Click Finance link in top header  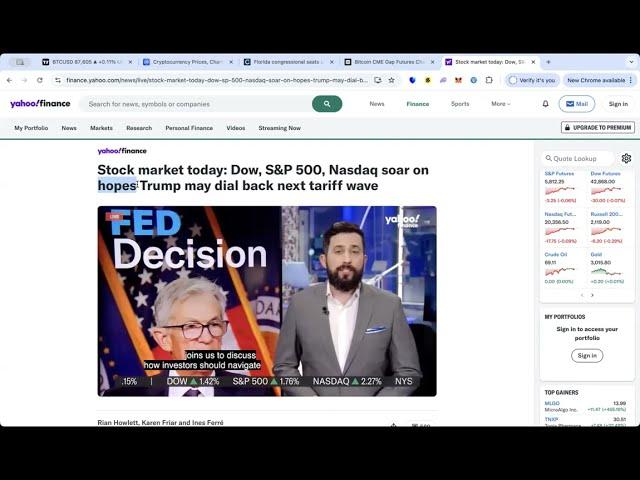click(418, 104)
